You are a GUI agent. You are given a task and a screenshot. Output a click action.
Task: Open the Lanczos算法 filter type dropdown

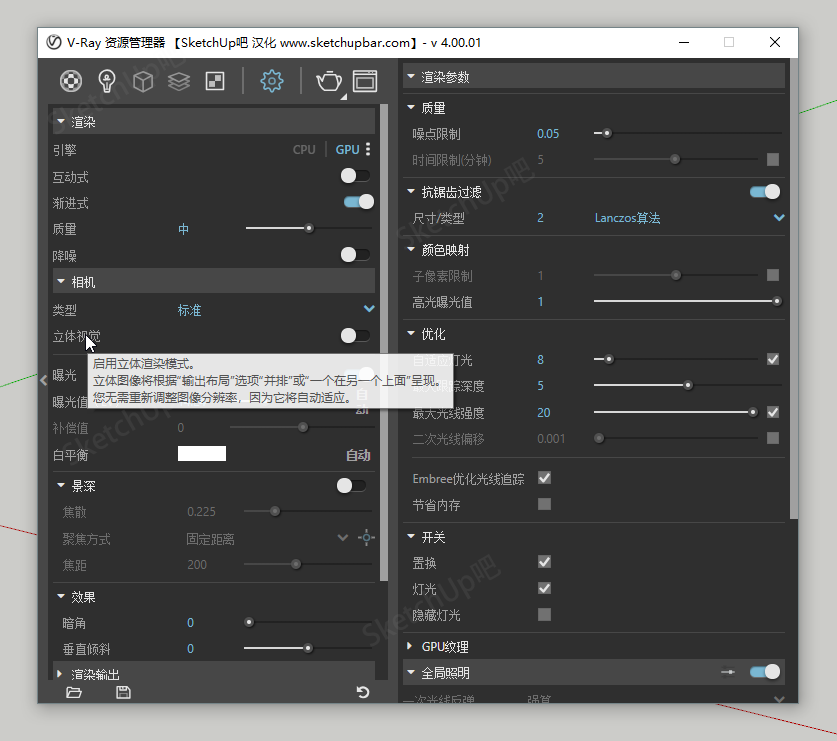[689, 218]
